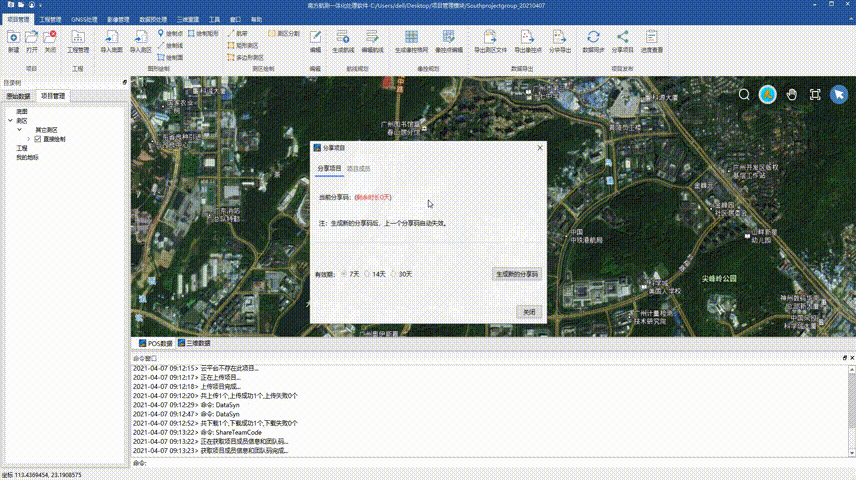Choose the 30天 validity option
This screenshot has width=856, height=480.
tap(394, 273)
